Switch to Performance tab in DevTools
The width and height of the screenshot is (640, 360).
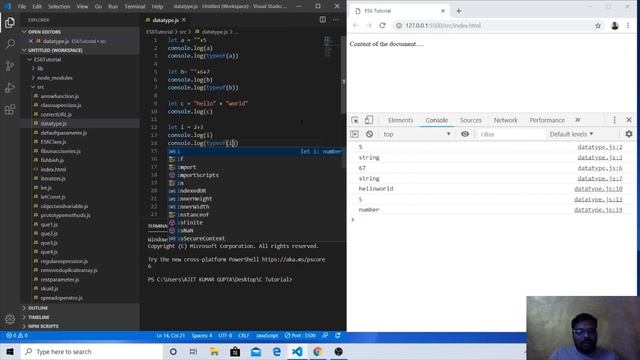tap(547, 120)
